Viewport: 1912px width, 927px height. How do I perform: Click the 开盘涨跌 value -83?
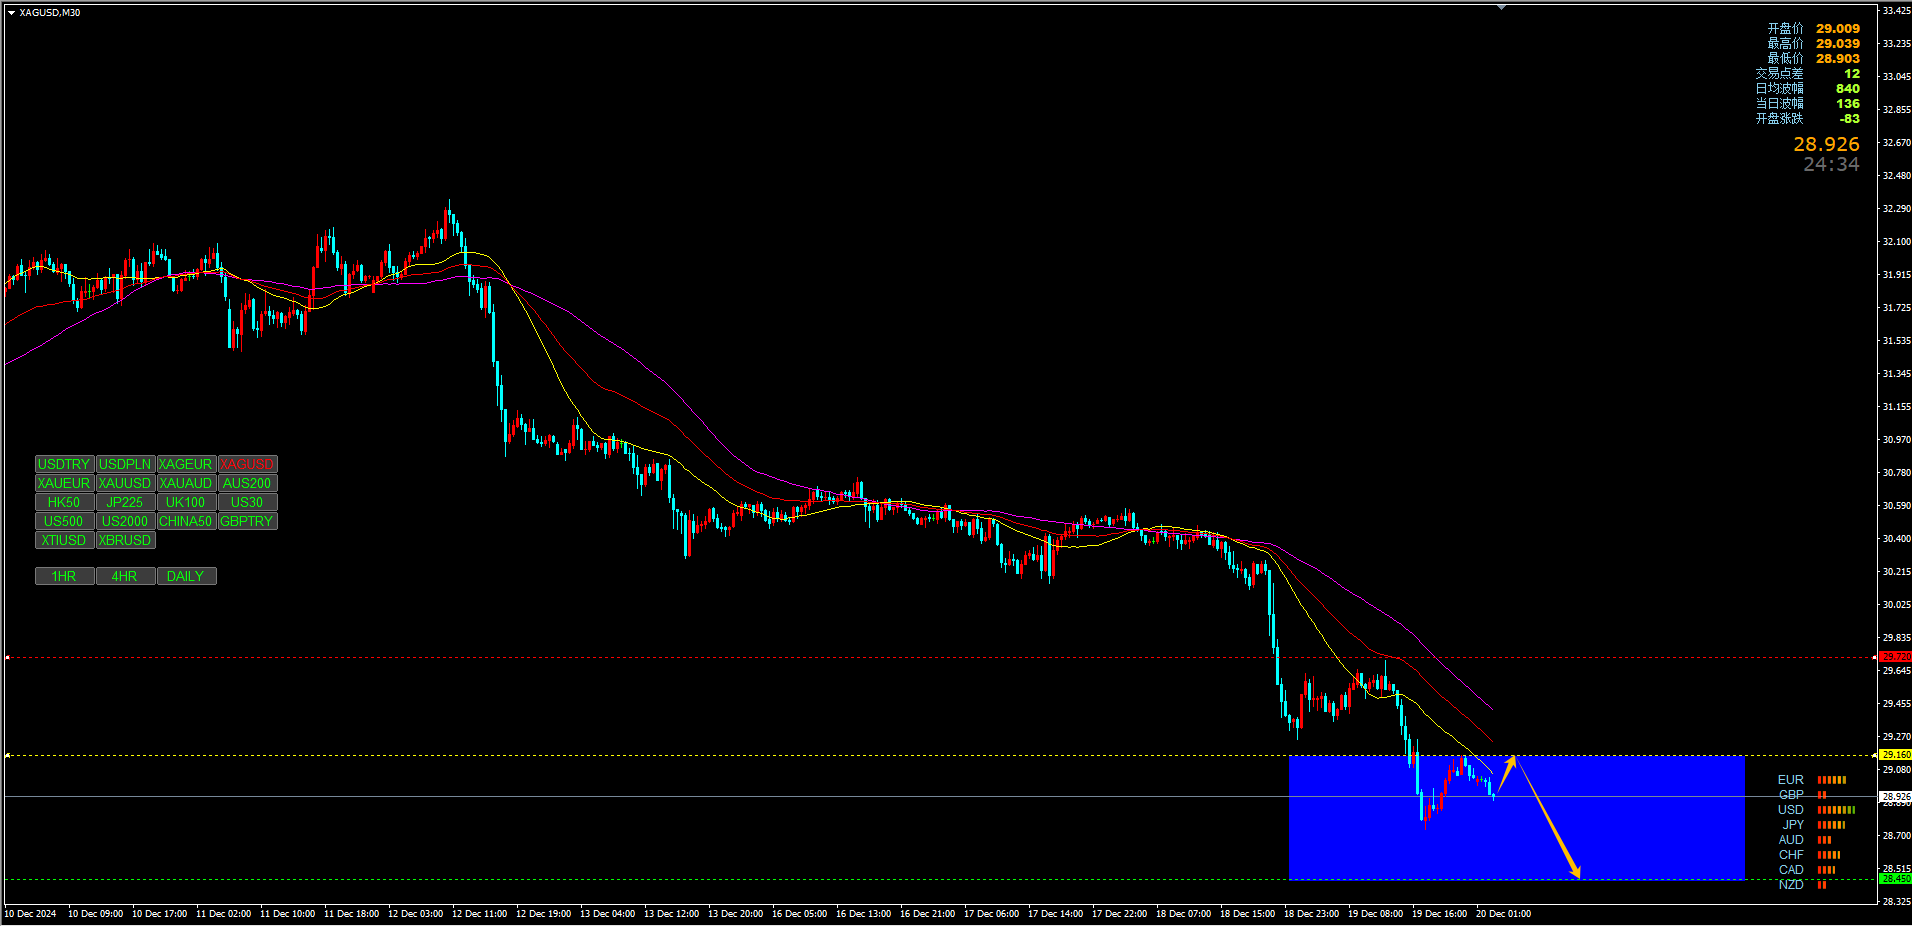pyautogui.click(x=1850, y=119)
